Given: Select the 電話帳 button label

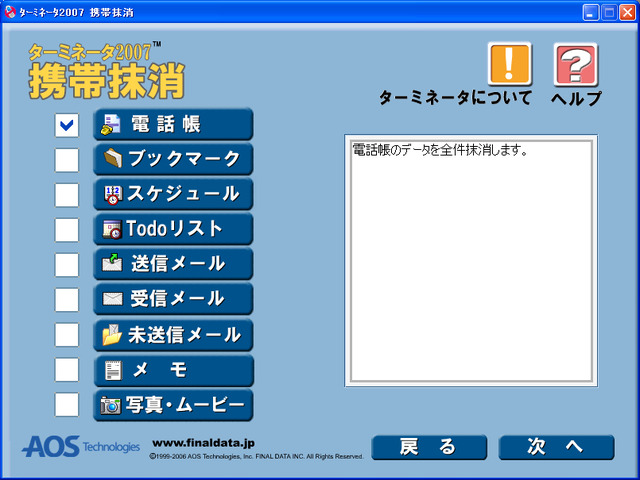Looking at the screenshot, I should click(x=166, y=124).
